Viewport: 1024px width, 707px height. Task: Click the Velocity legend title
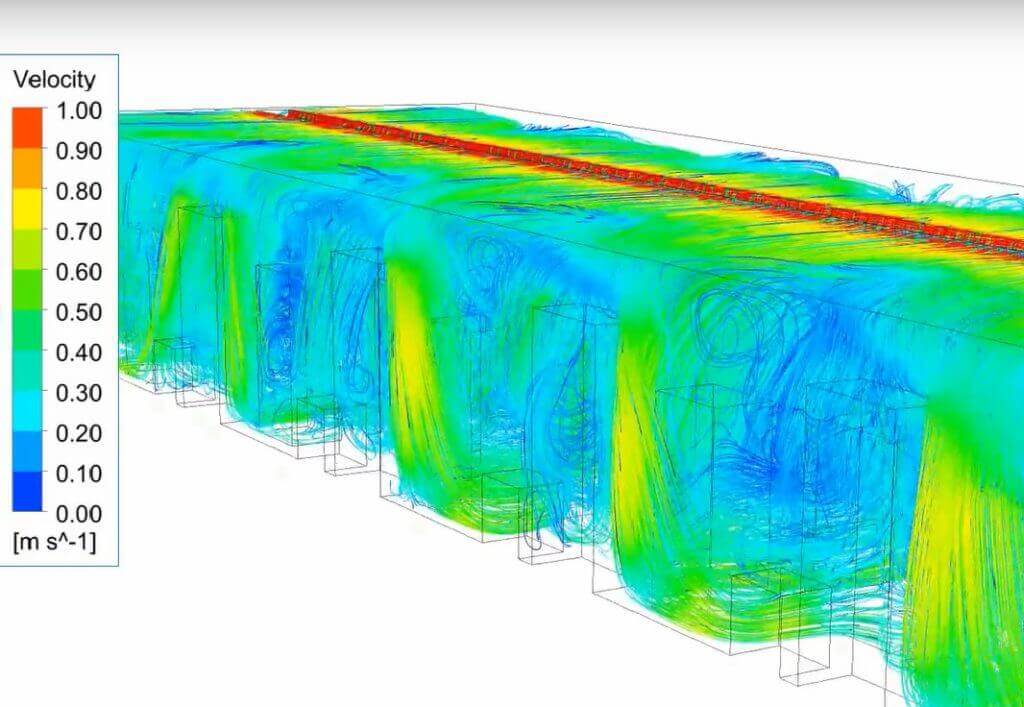pos(55,80)
